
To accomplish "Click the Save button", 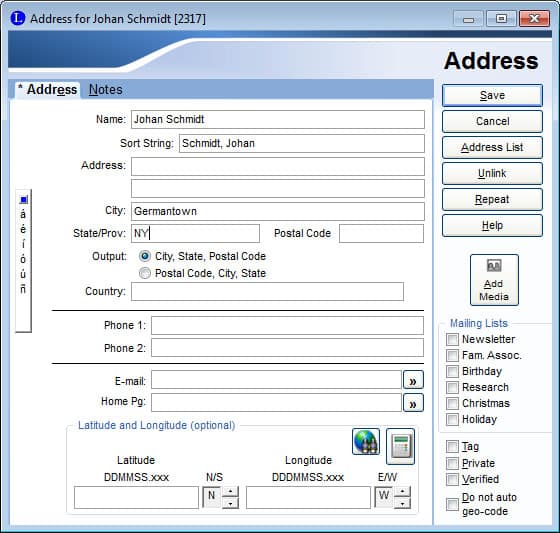I will [492, 95].
